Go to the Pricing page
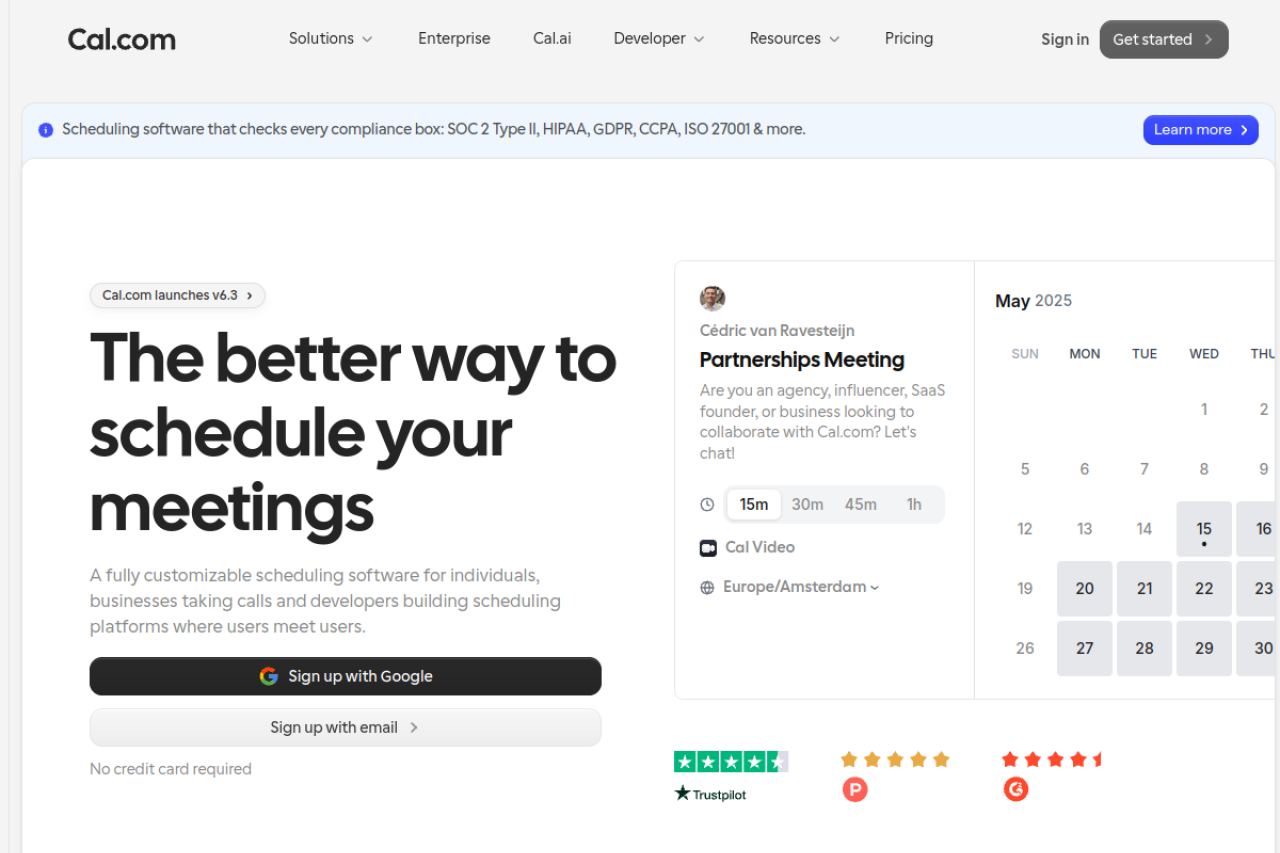Viewport: 1280px width, 853px height. click(x=908, y=39)
